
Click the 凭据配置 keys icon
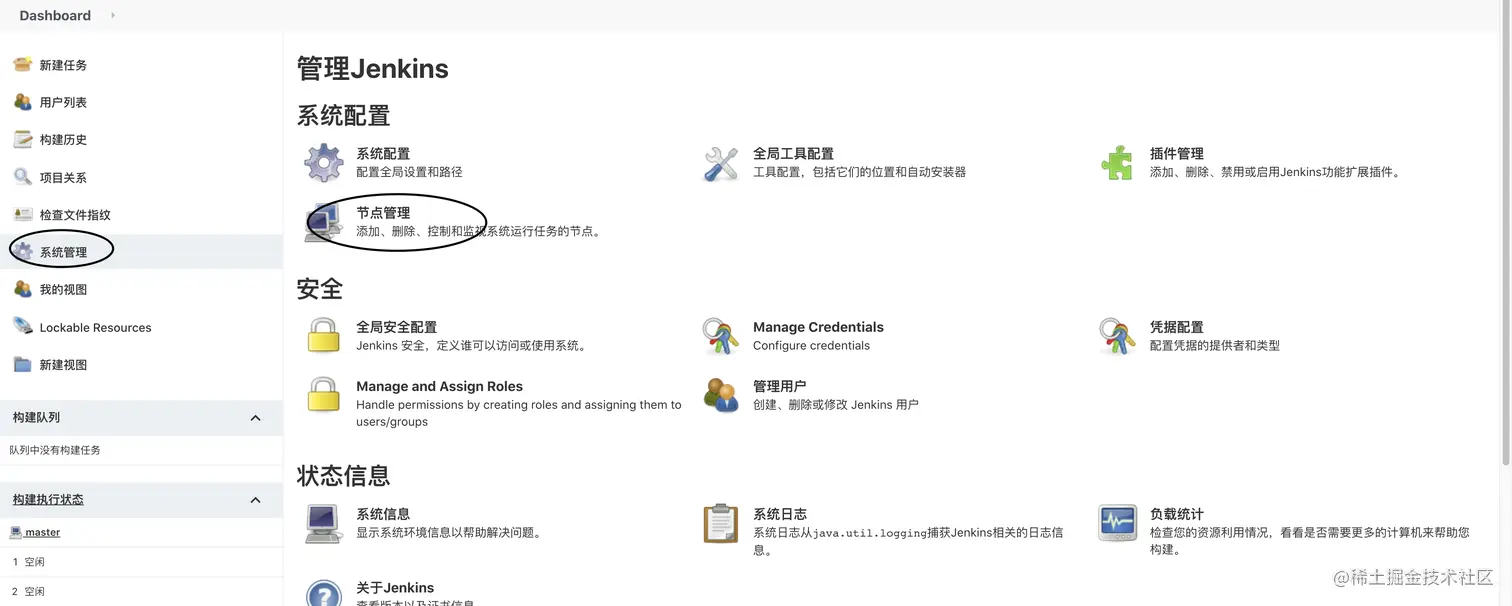point(1117,336)
